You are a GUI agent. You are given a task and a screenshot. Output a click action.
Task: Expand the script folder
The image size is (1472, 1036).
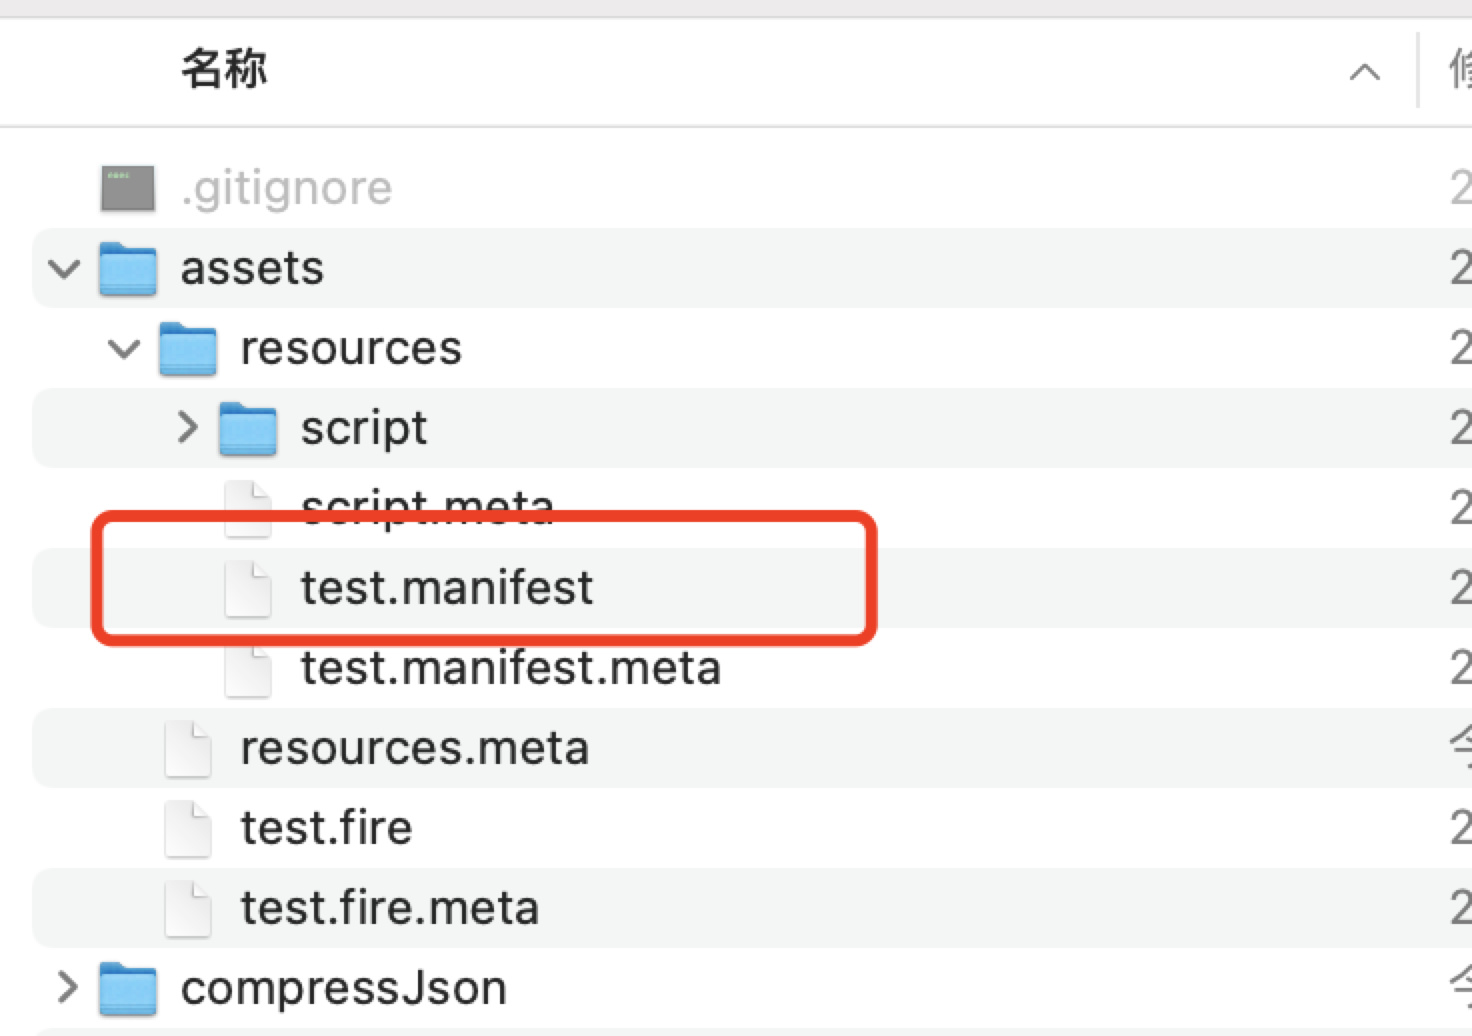(187, 428)
